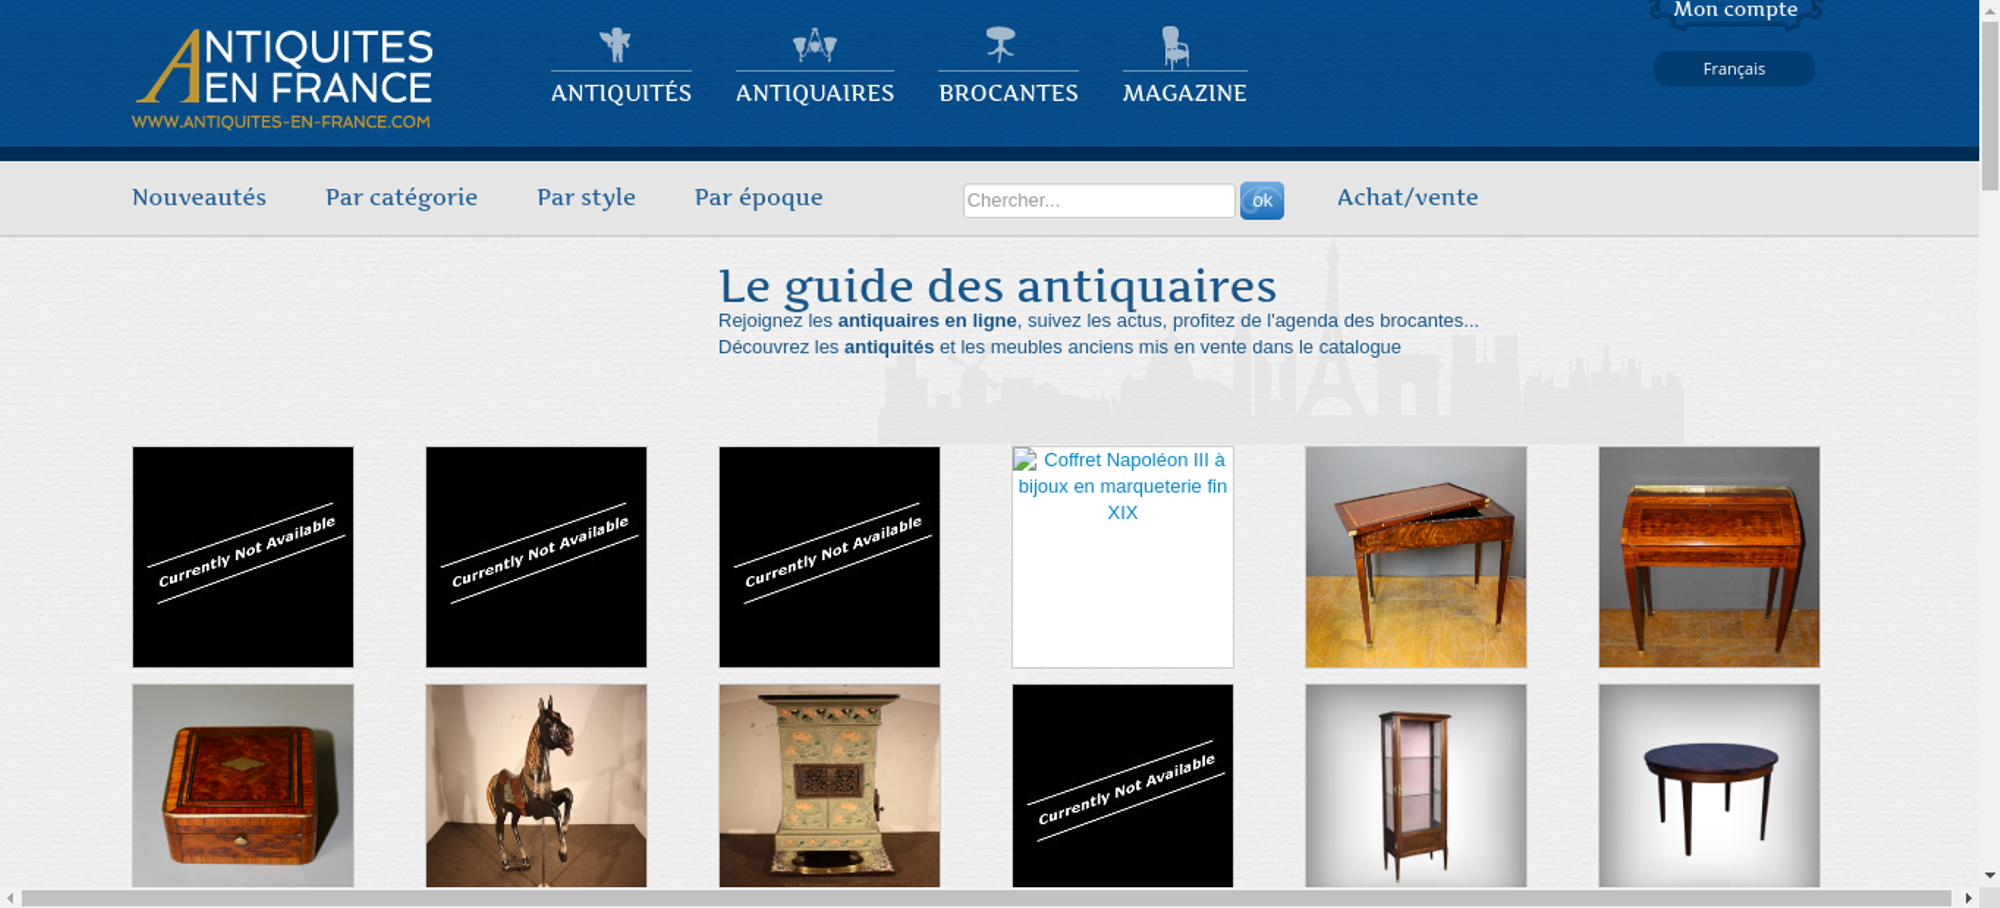Open the carousel horse statue thumbnail
Viewport: 2000px width, 908px height.
tap(536, 785)
